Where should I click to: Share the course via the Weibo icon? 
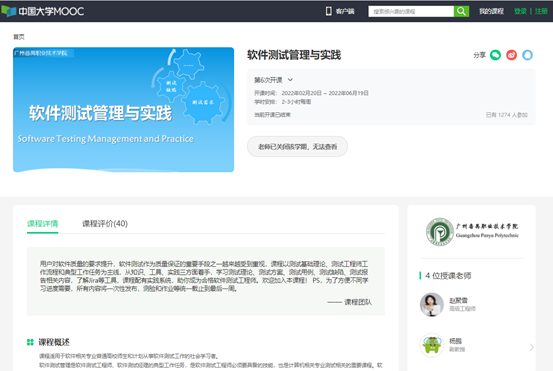(x=511, y=55)
